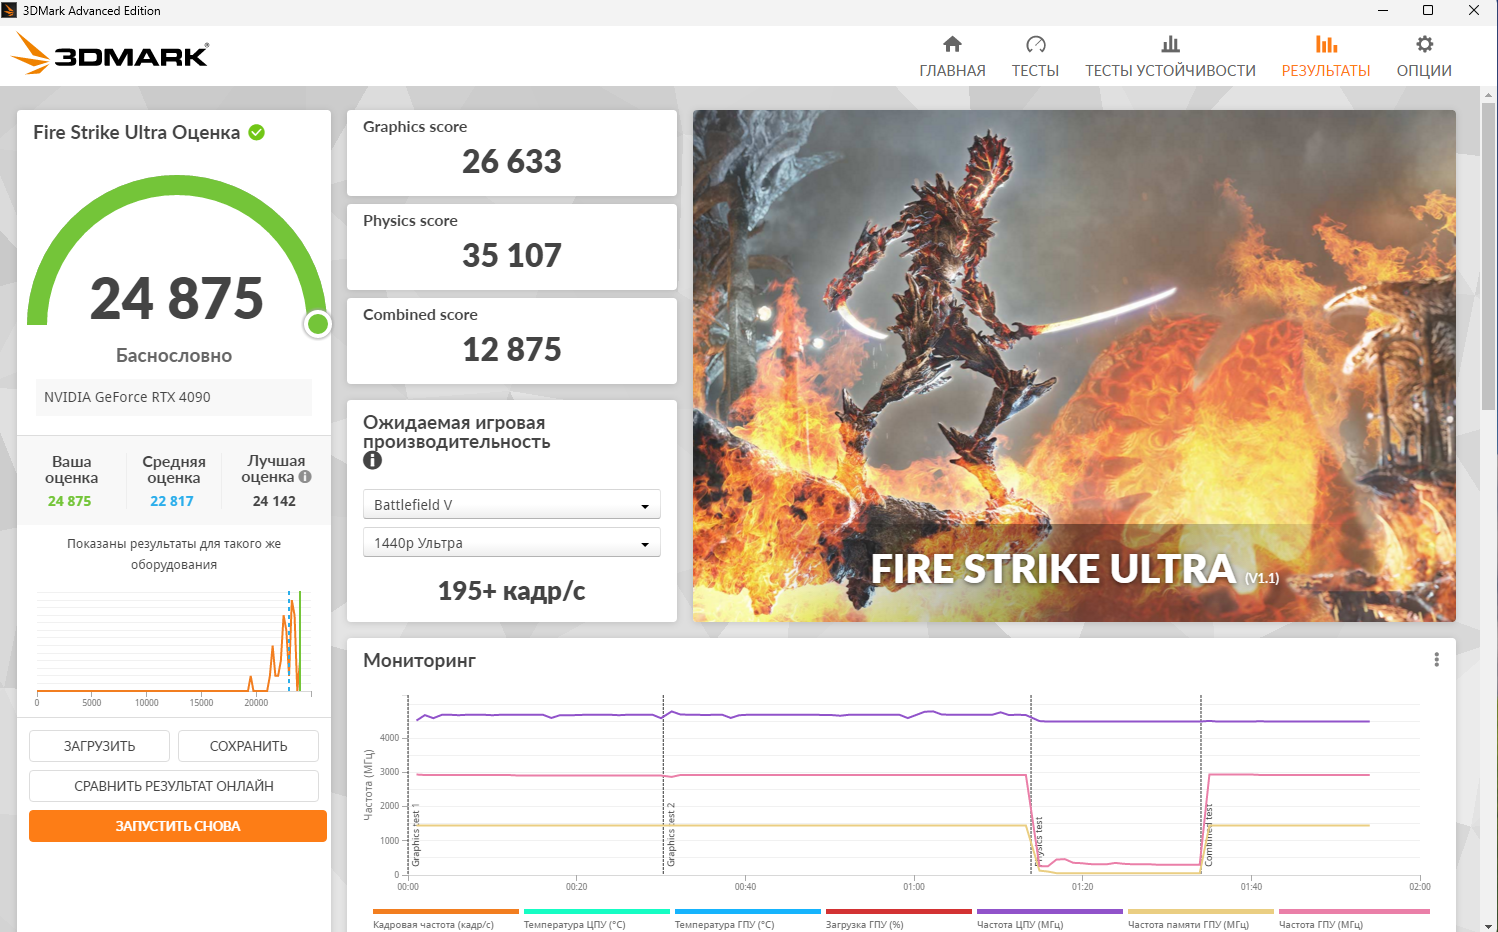Click the 3DMark logo
The image size is (1498, 932).
click(110, 54)
